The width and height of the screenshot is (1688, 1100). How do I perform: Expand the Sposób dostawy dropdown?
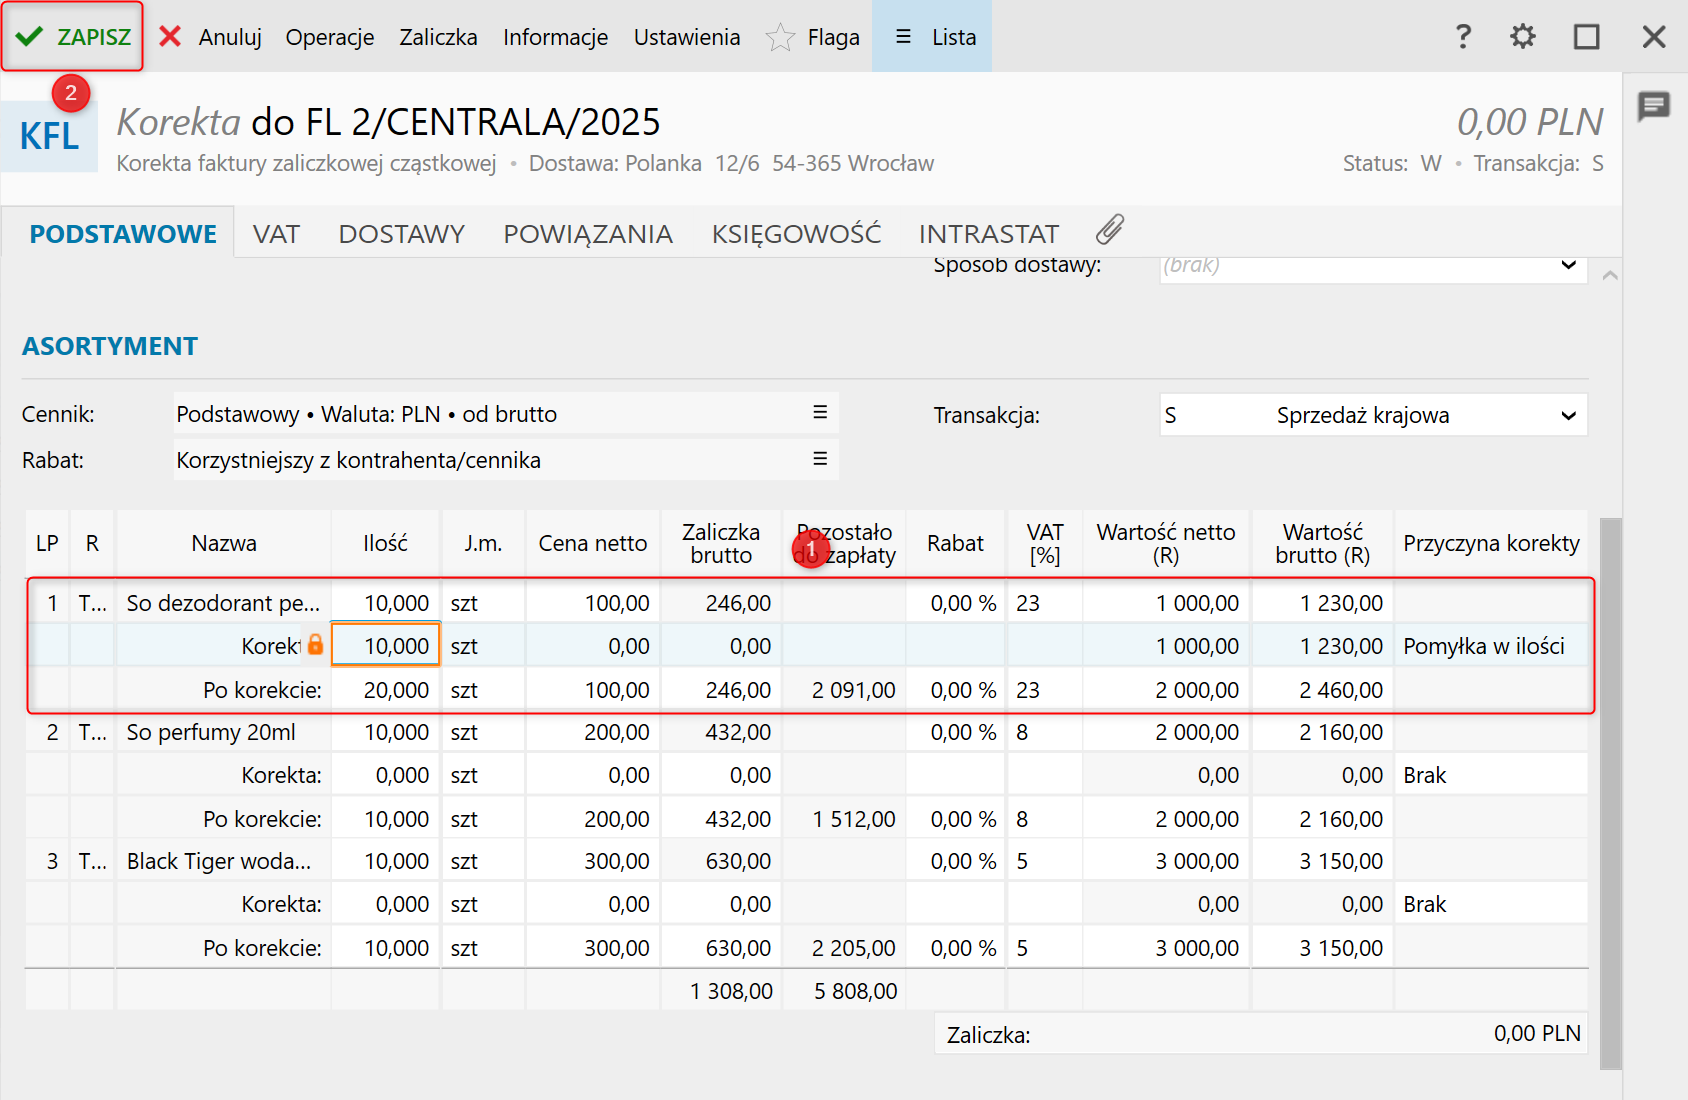[x=1568, y=266]
